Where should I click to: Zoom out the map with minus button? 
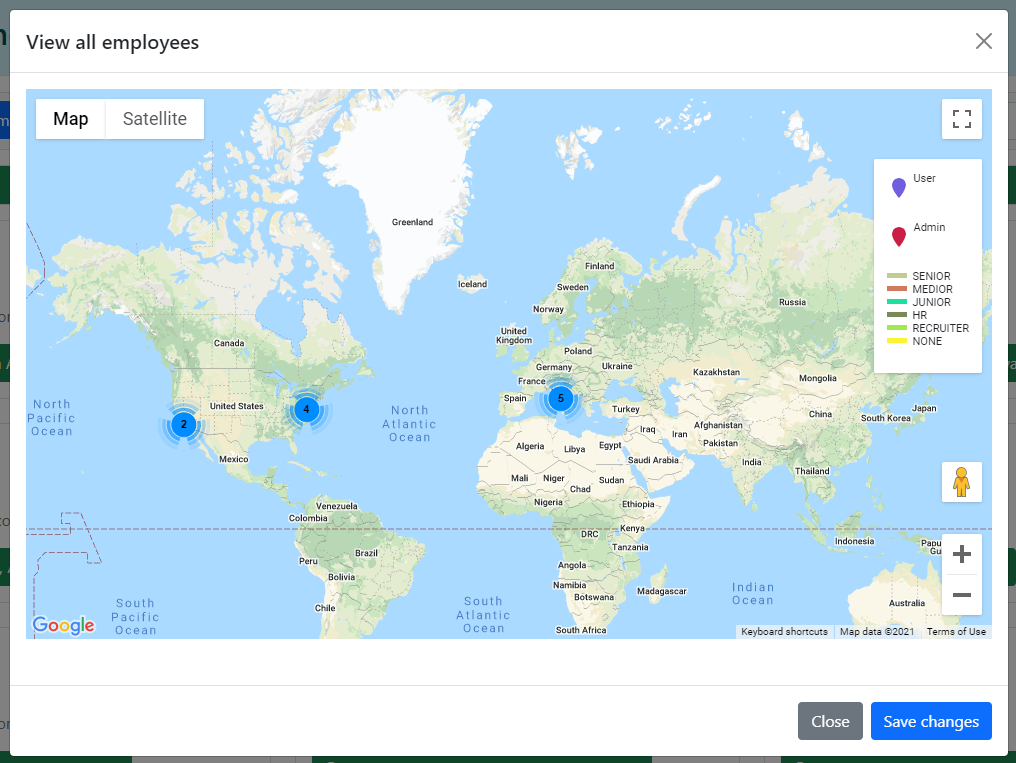(x=962, y=595)
